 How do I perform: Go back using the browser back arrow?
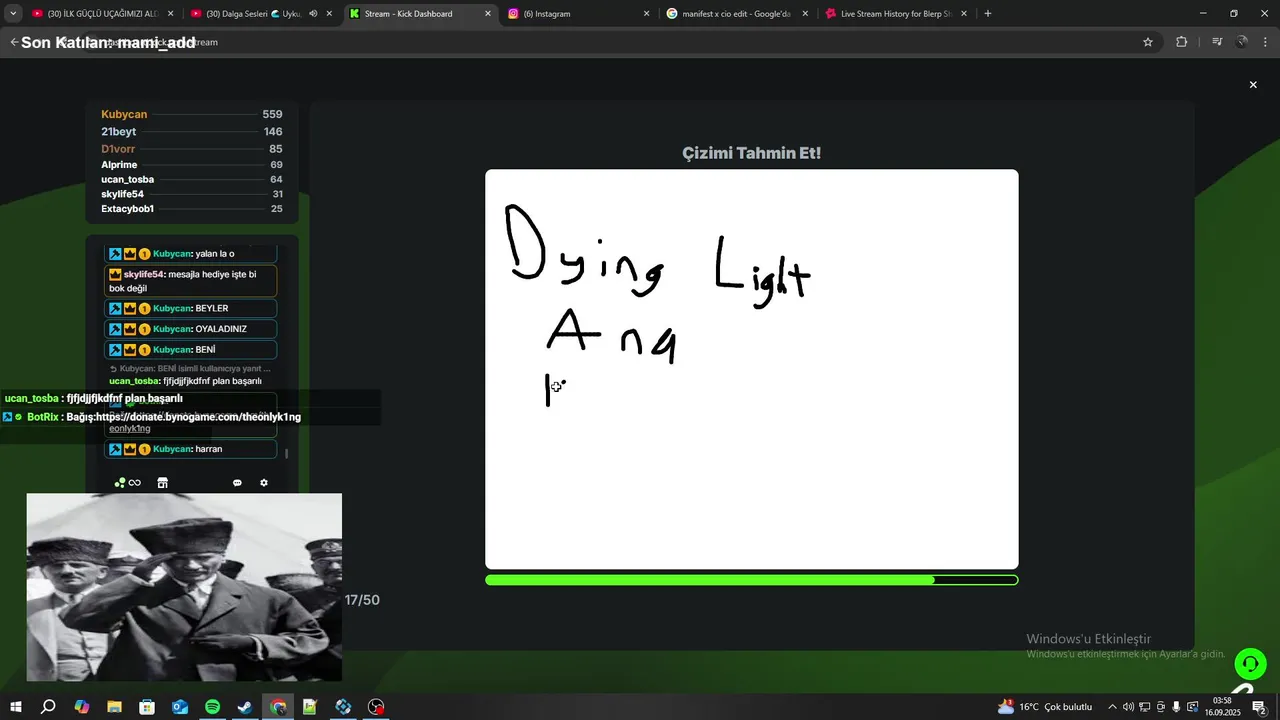click(14, 42)
